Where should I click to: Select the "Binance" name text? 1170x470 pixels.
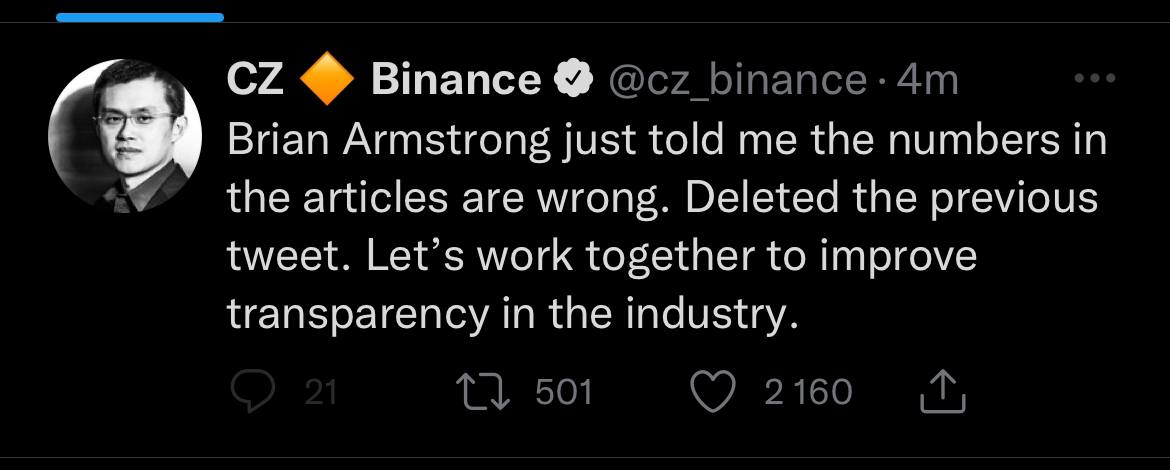(x=456, y=79)
